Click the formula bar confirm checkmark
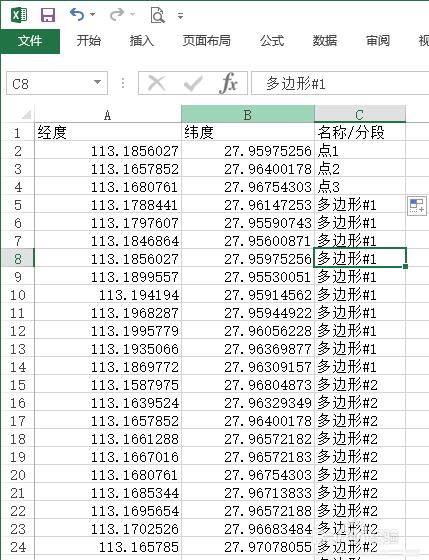Image resolution: width=429 pixels, height=560 pixels. [x=193, y=84]
